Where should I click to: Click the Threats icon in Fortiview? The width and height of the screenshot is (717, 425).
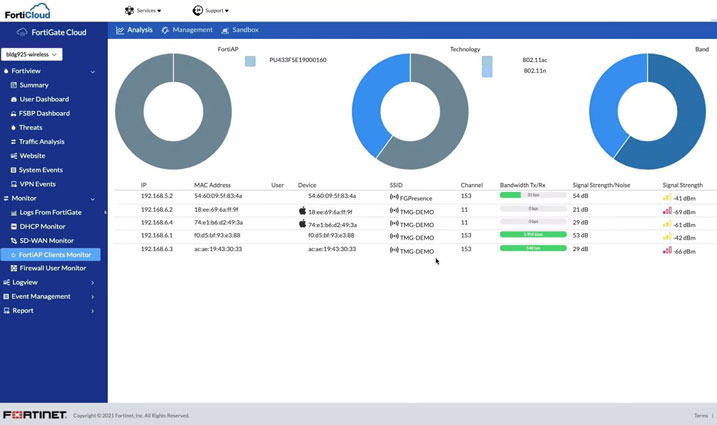(x=13, y=128)
